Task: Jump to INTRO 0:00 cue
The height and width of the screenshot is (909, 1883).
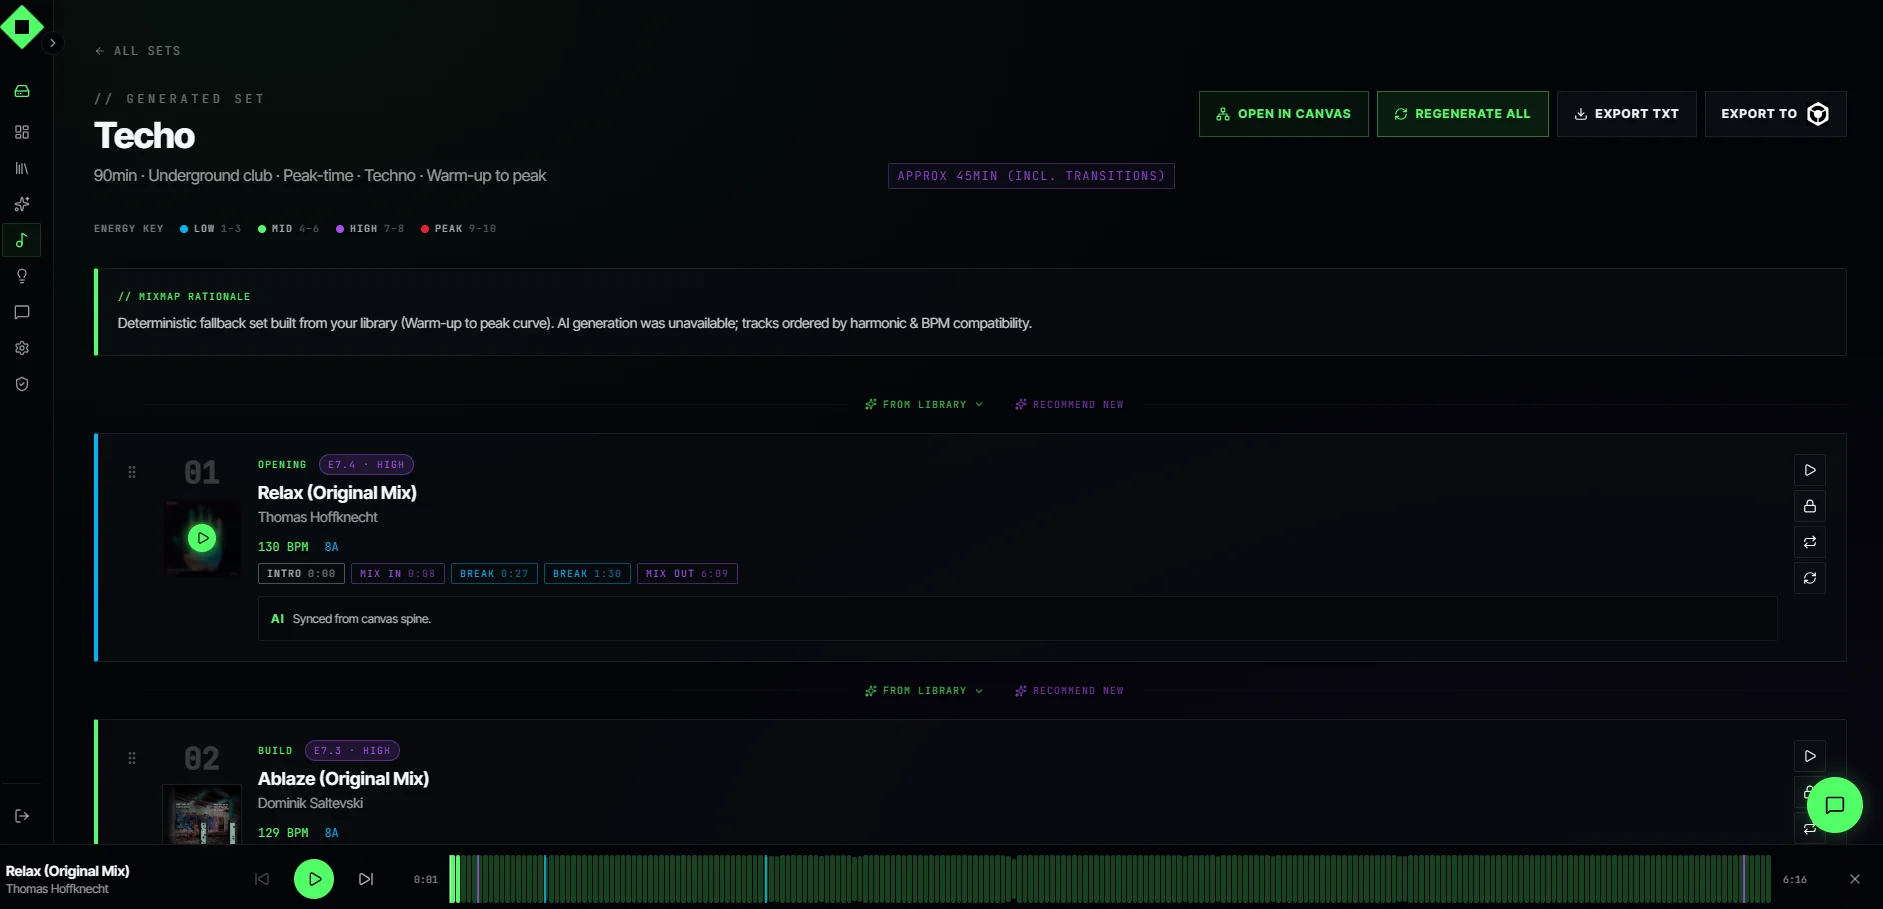Action: [301, 574]
